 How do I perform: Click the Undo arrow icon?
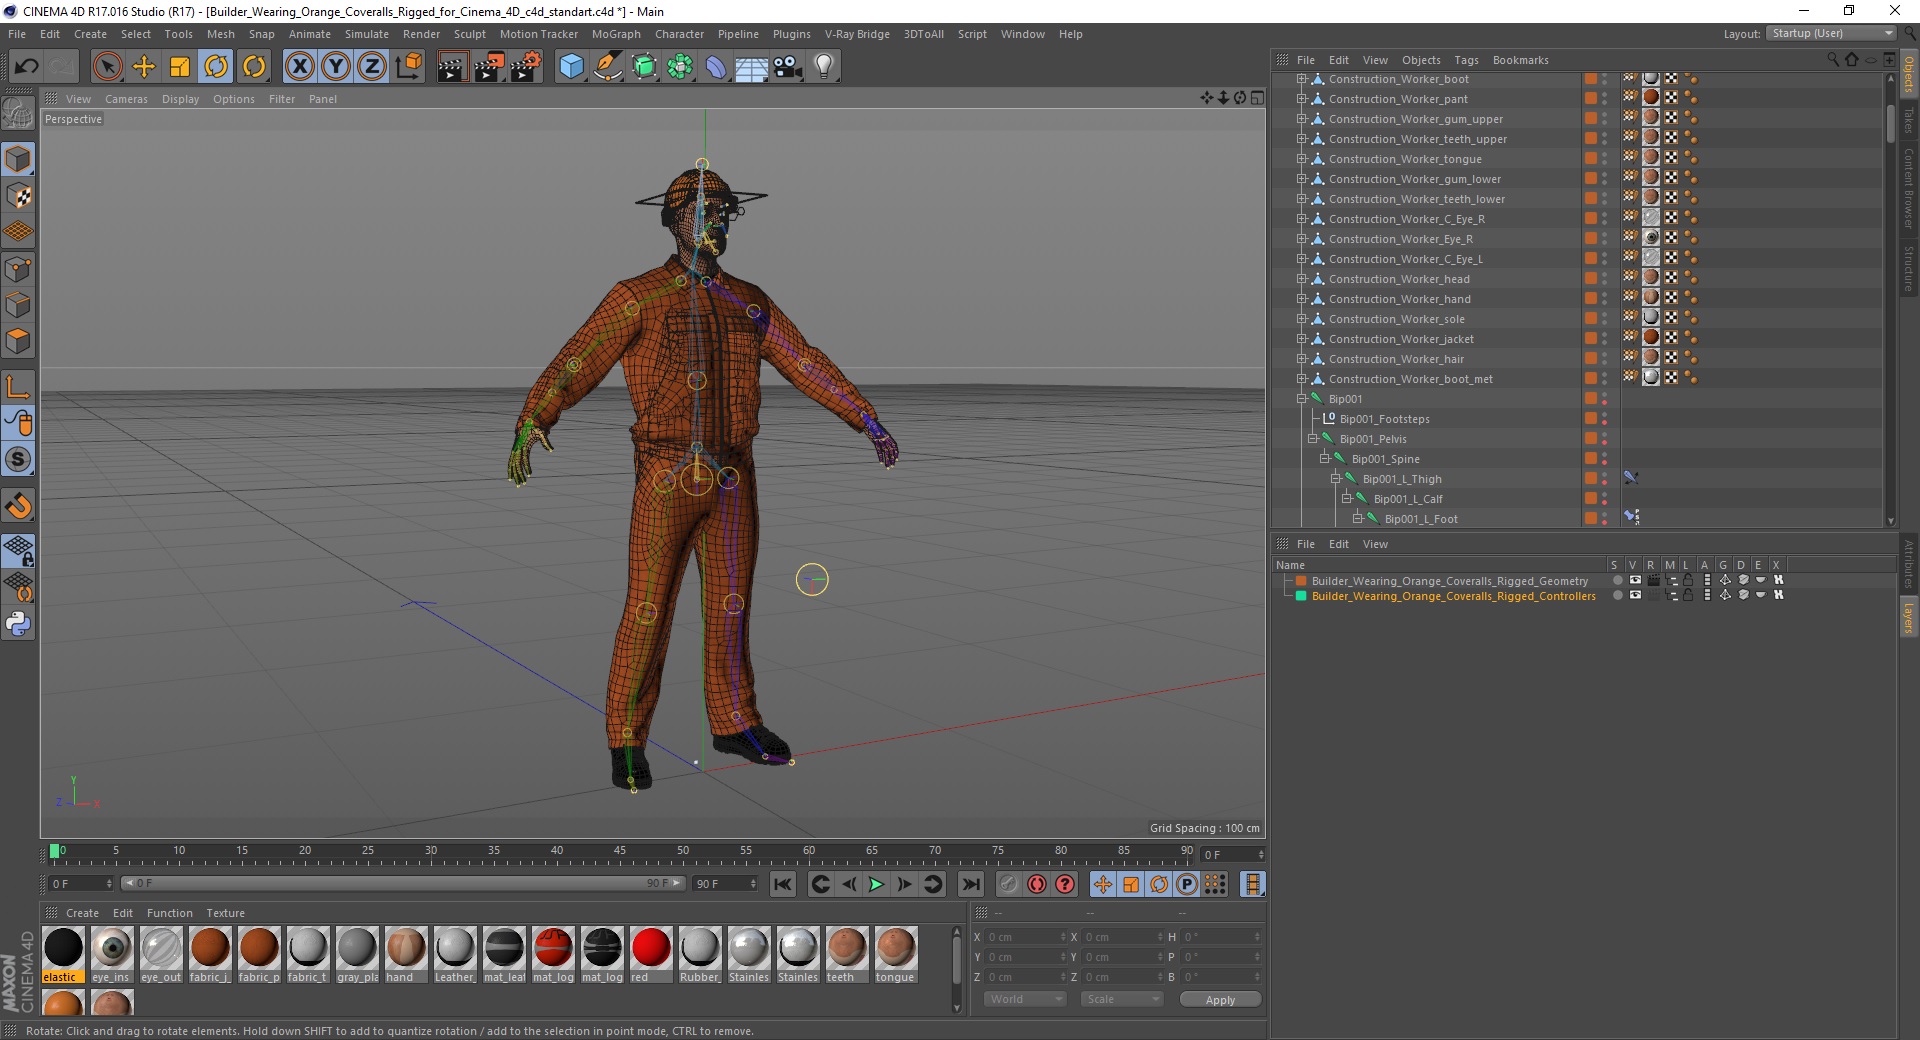coord(26,67)
